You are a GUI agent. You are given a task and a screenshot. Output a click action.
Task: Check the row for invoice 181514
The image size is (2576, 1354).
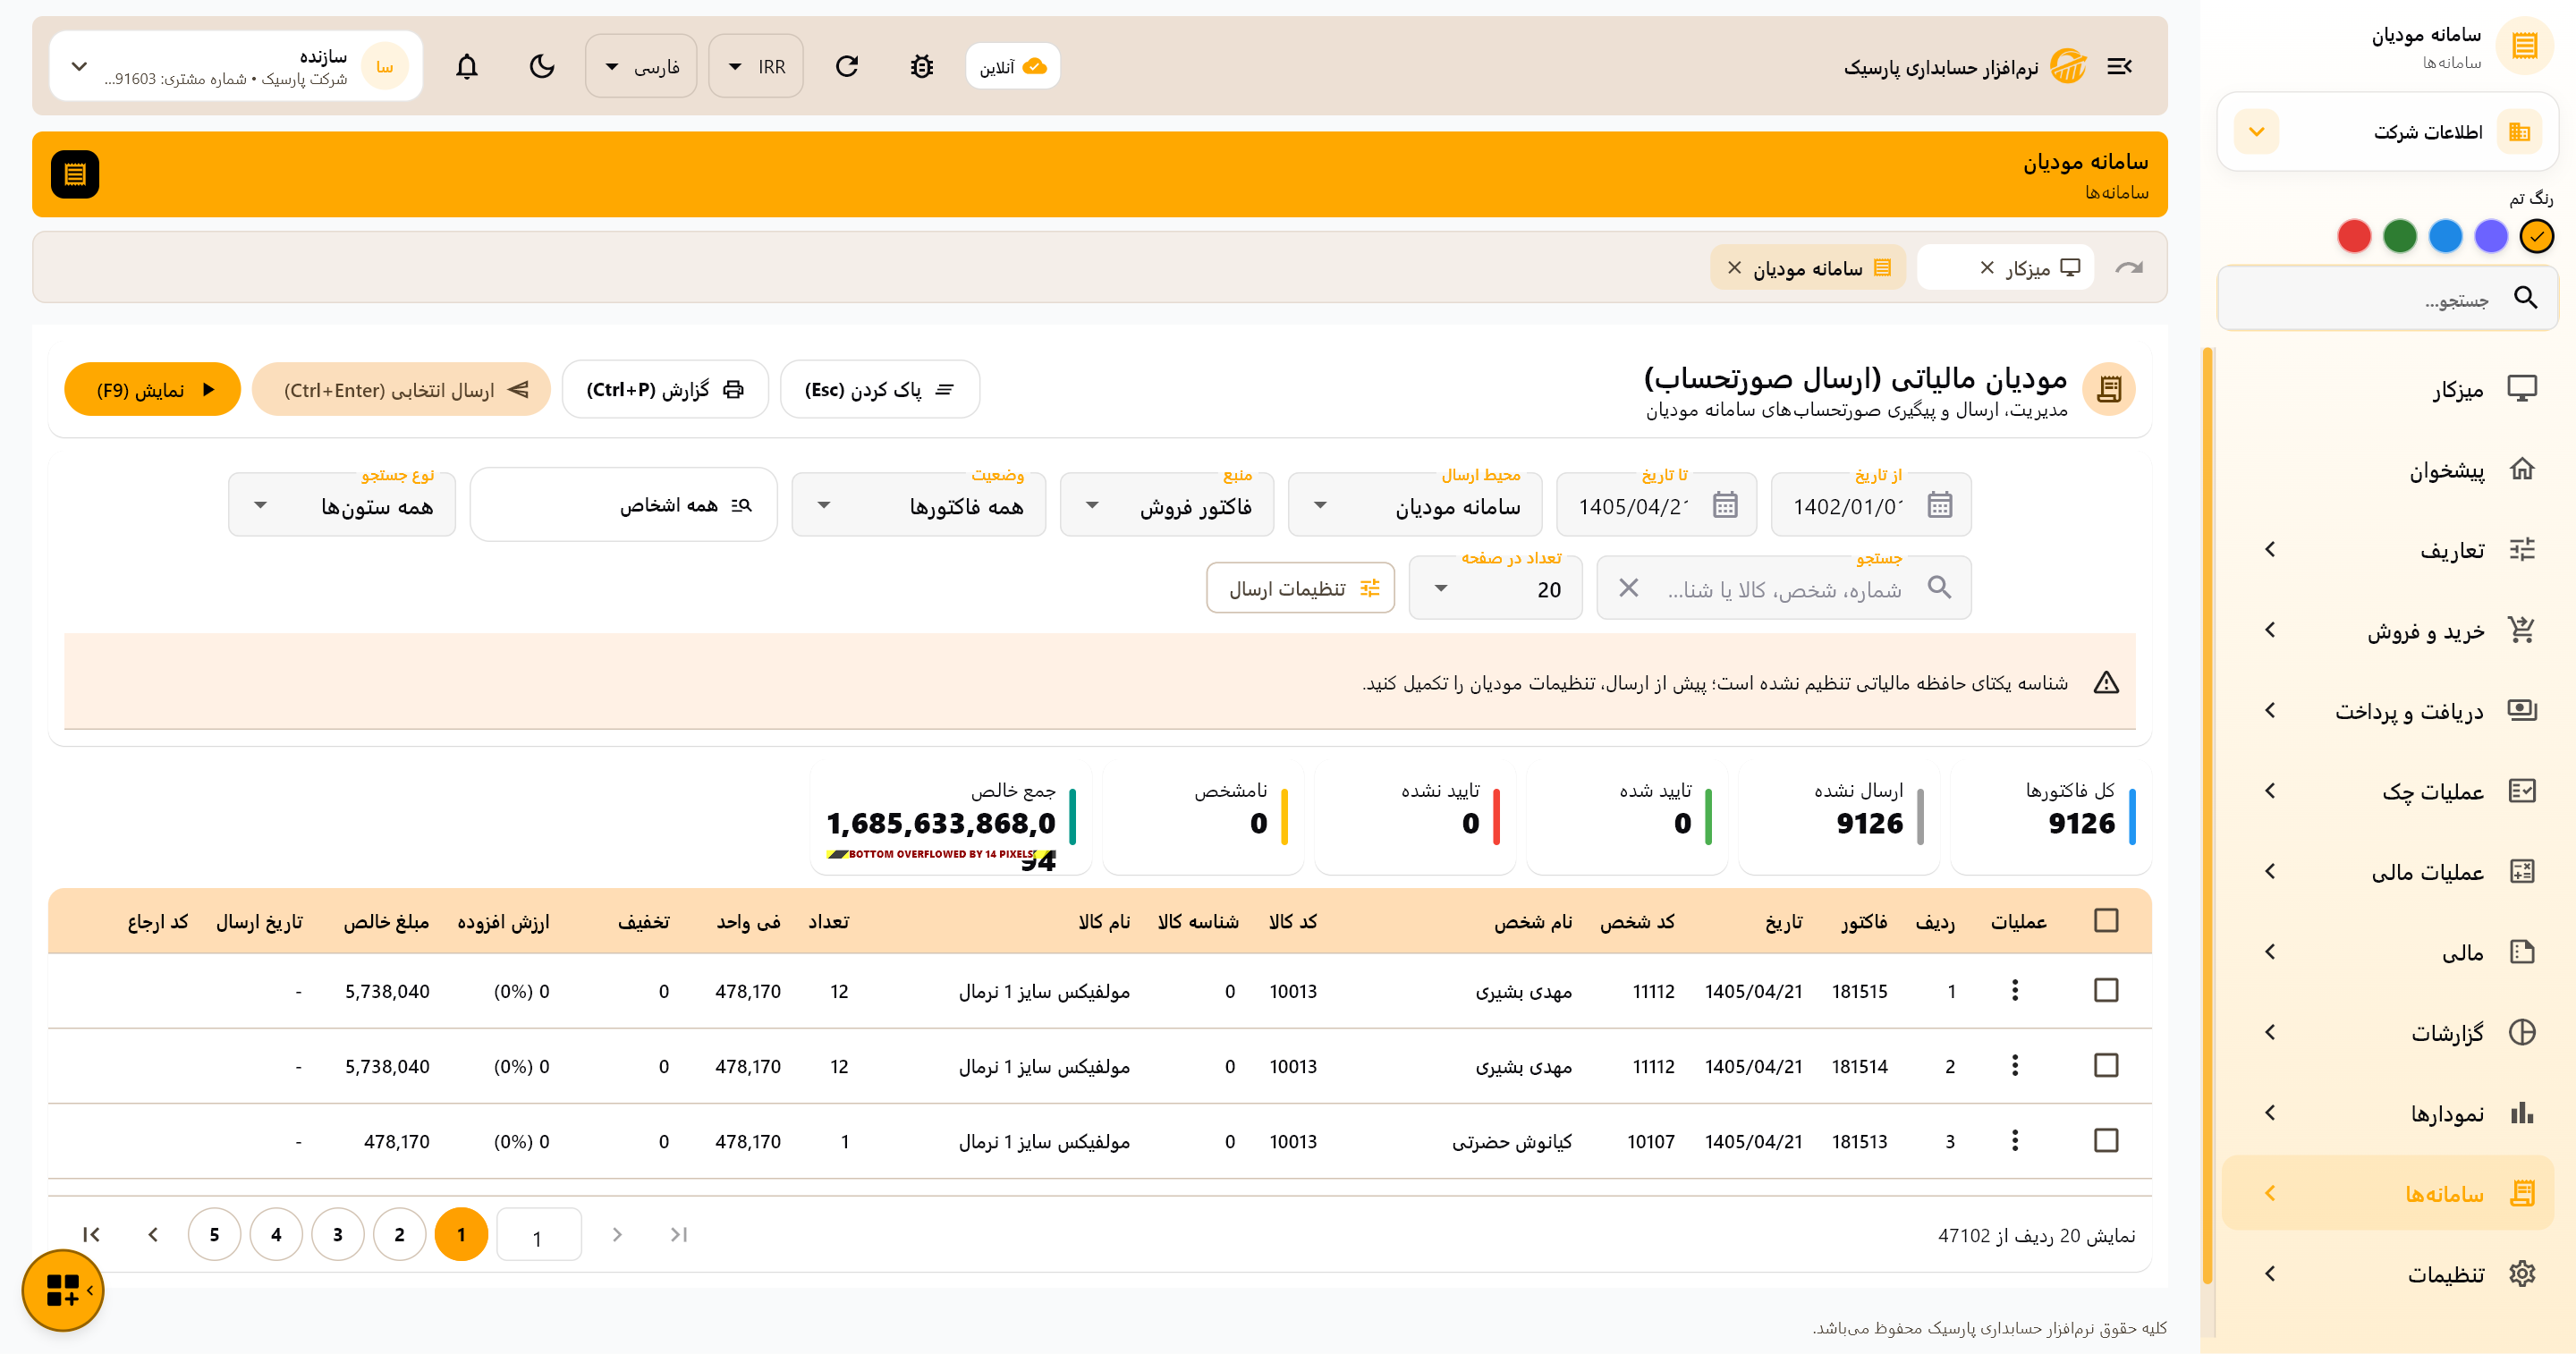pyautogui.click(x=2106, y=1065)
